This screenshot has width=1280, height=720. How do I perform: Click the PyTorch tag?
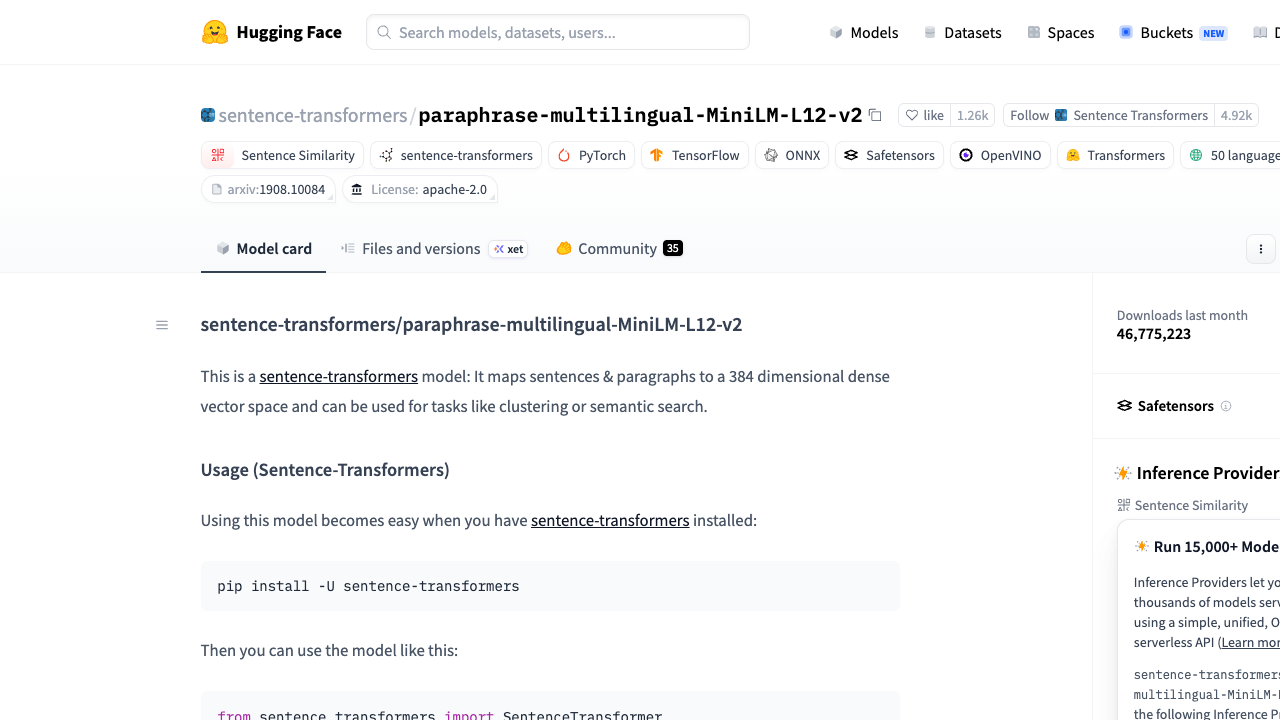tap(592, 155)
